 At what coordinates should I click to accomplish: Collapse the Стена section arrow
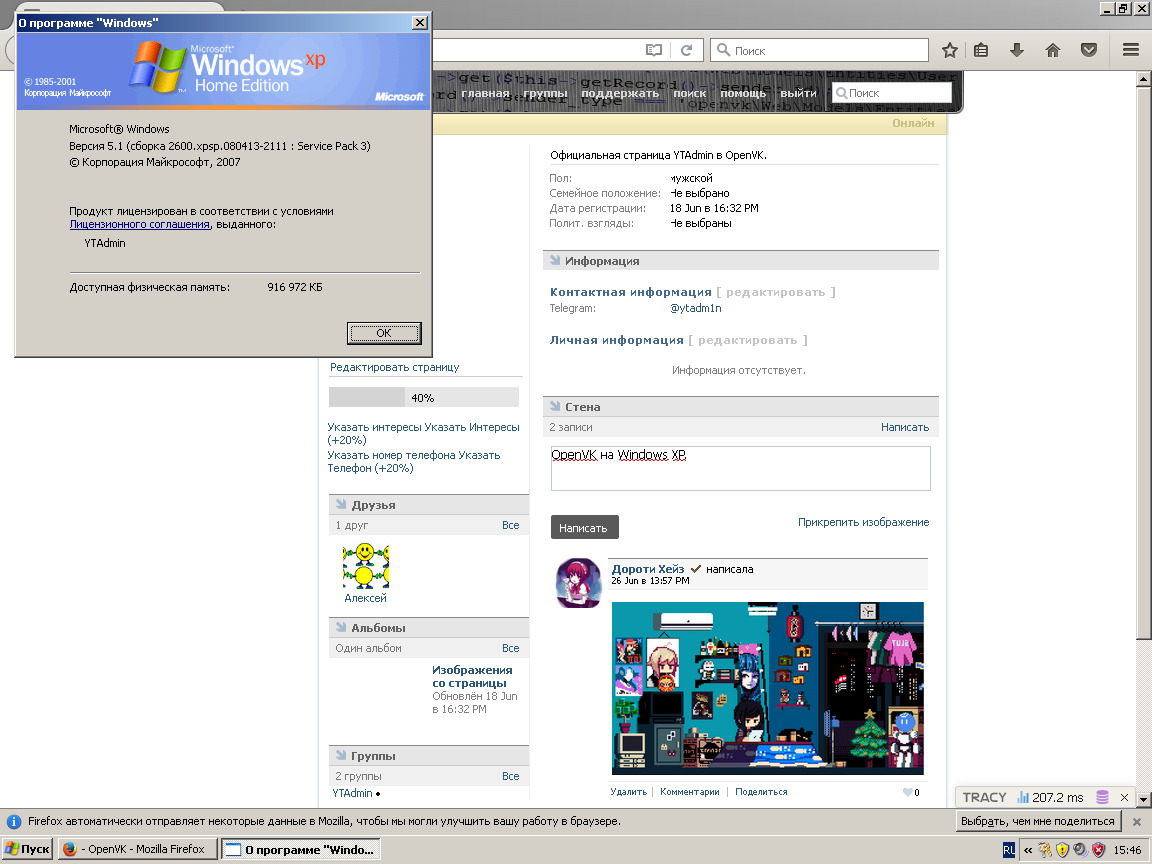tap(555, 406)
